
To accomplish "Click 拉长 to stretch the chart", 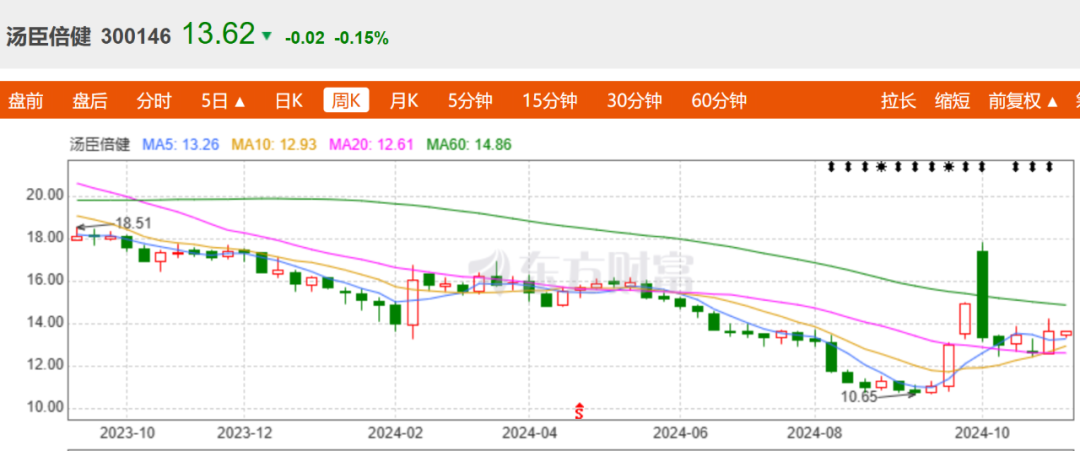I will 898,100.
